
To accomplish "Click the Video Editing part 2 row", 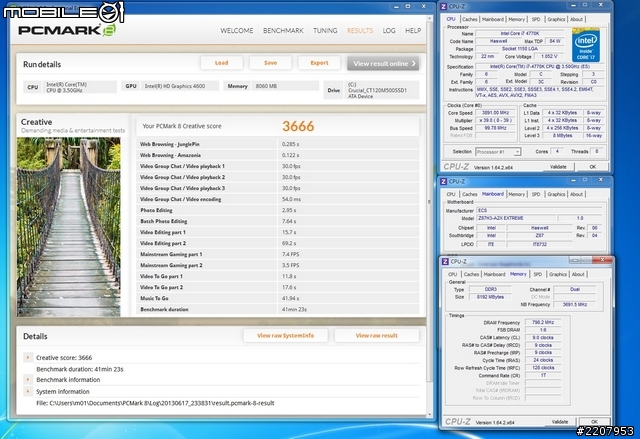I will [x=278, y=243].
